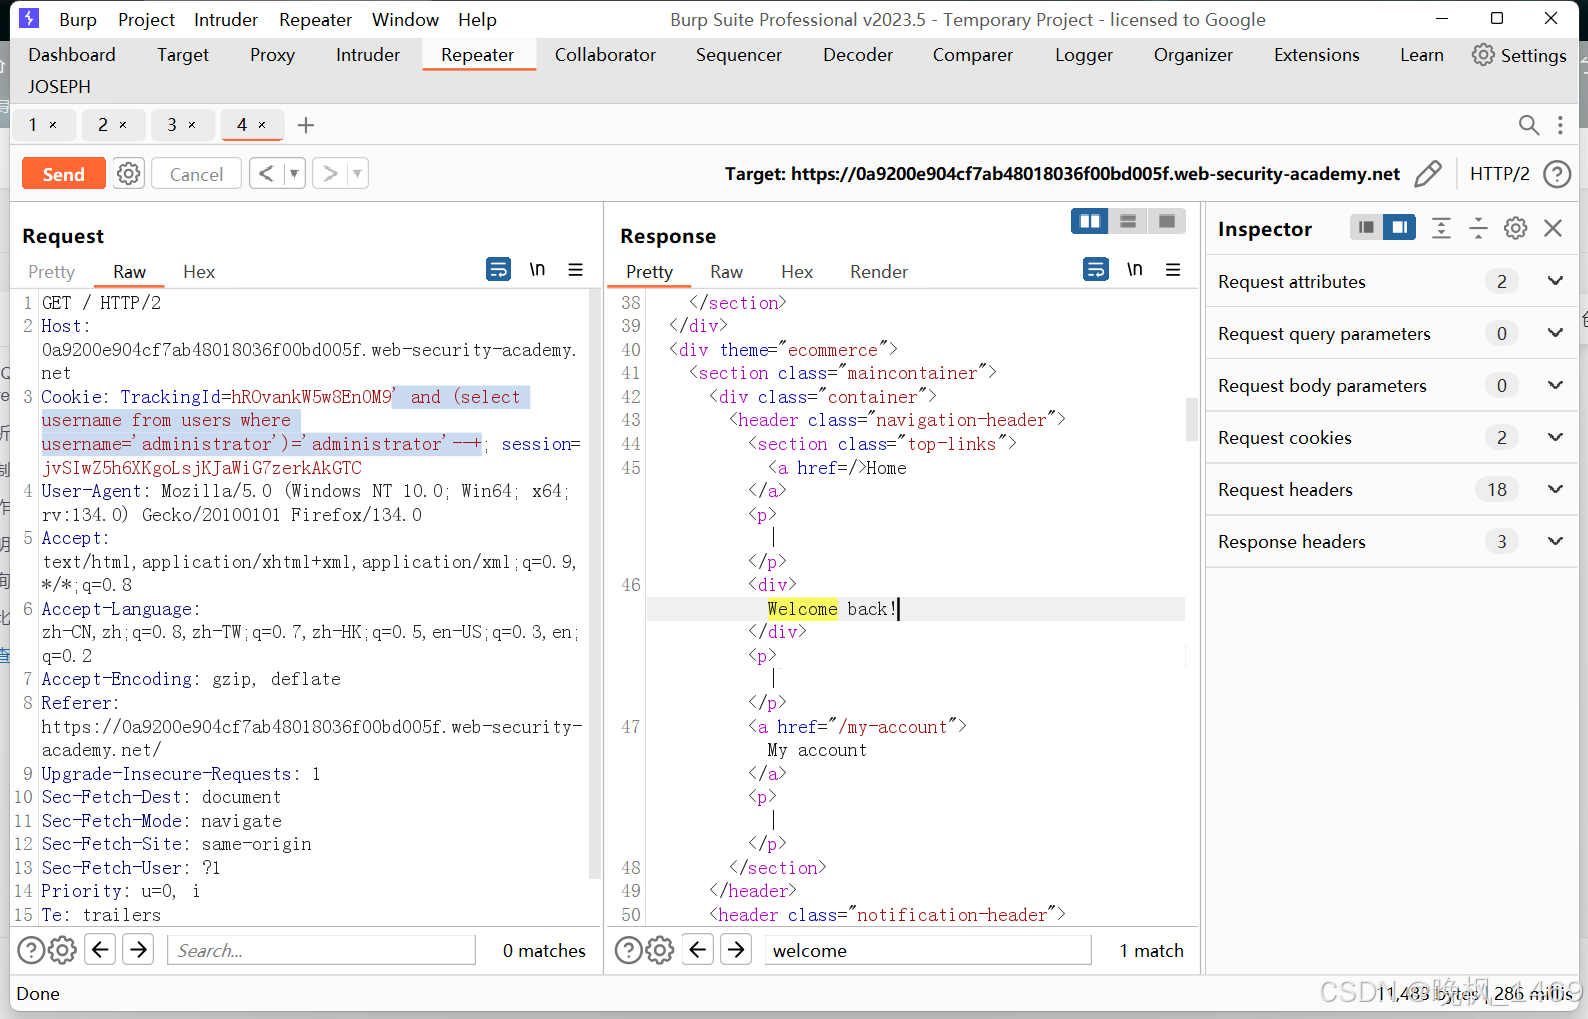
Task: Expand Request query parameters section
Action: click(x=1555, y=333)
